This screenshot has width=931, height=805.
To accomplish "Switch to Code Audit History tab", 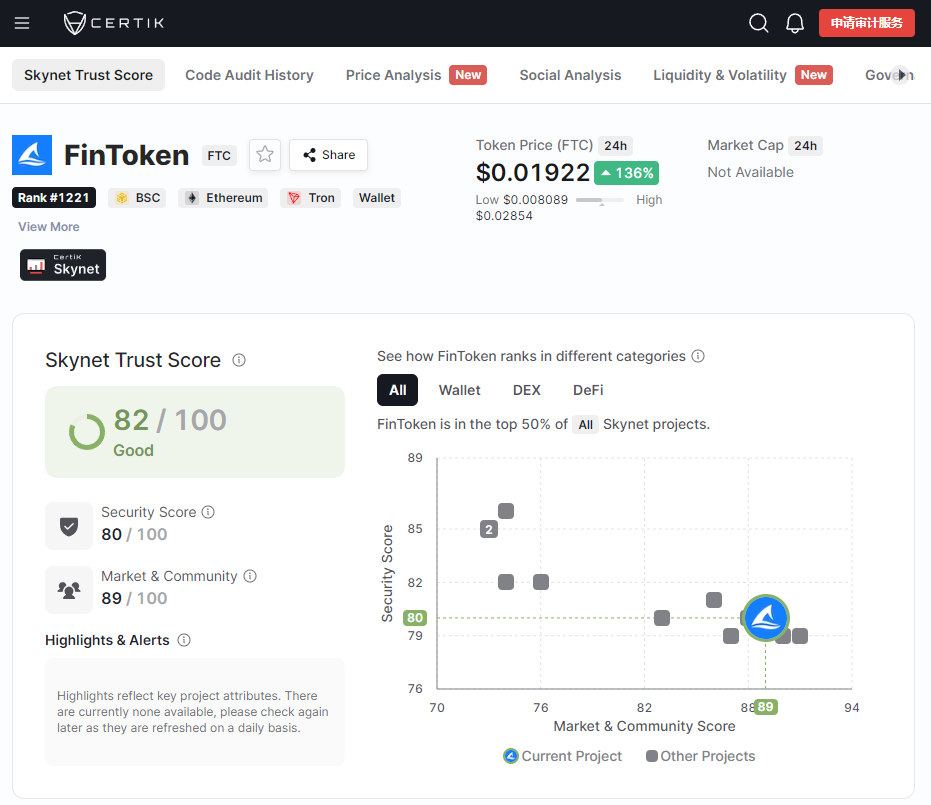I will point(249,75).
